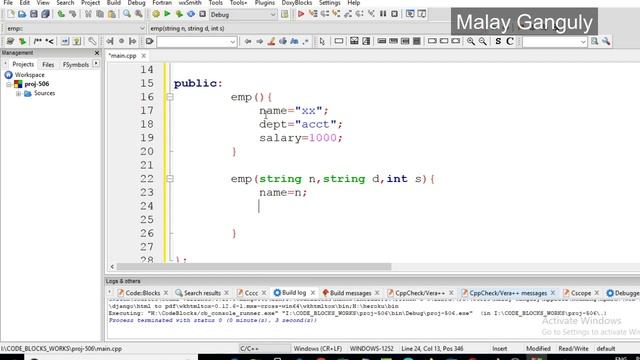Close the Cccc log tab
640x360 pixels.
pos(264,293)
